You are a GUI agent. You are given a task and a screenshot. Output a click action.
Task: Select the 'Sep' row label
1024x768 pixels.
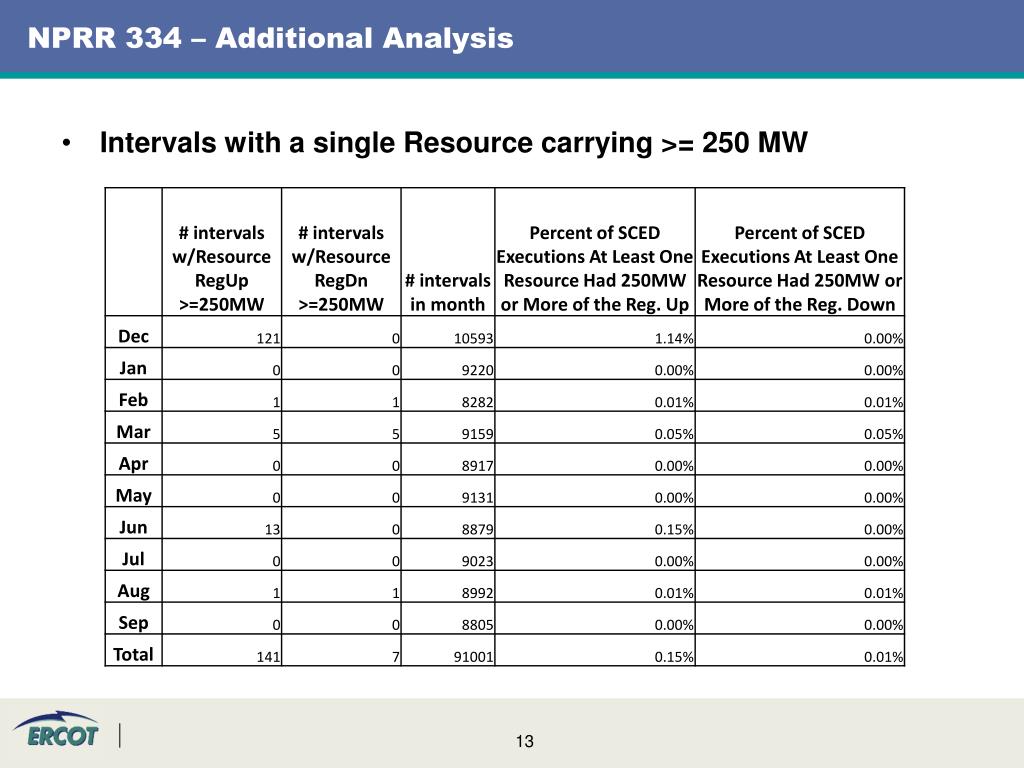[x=133, y=623]
